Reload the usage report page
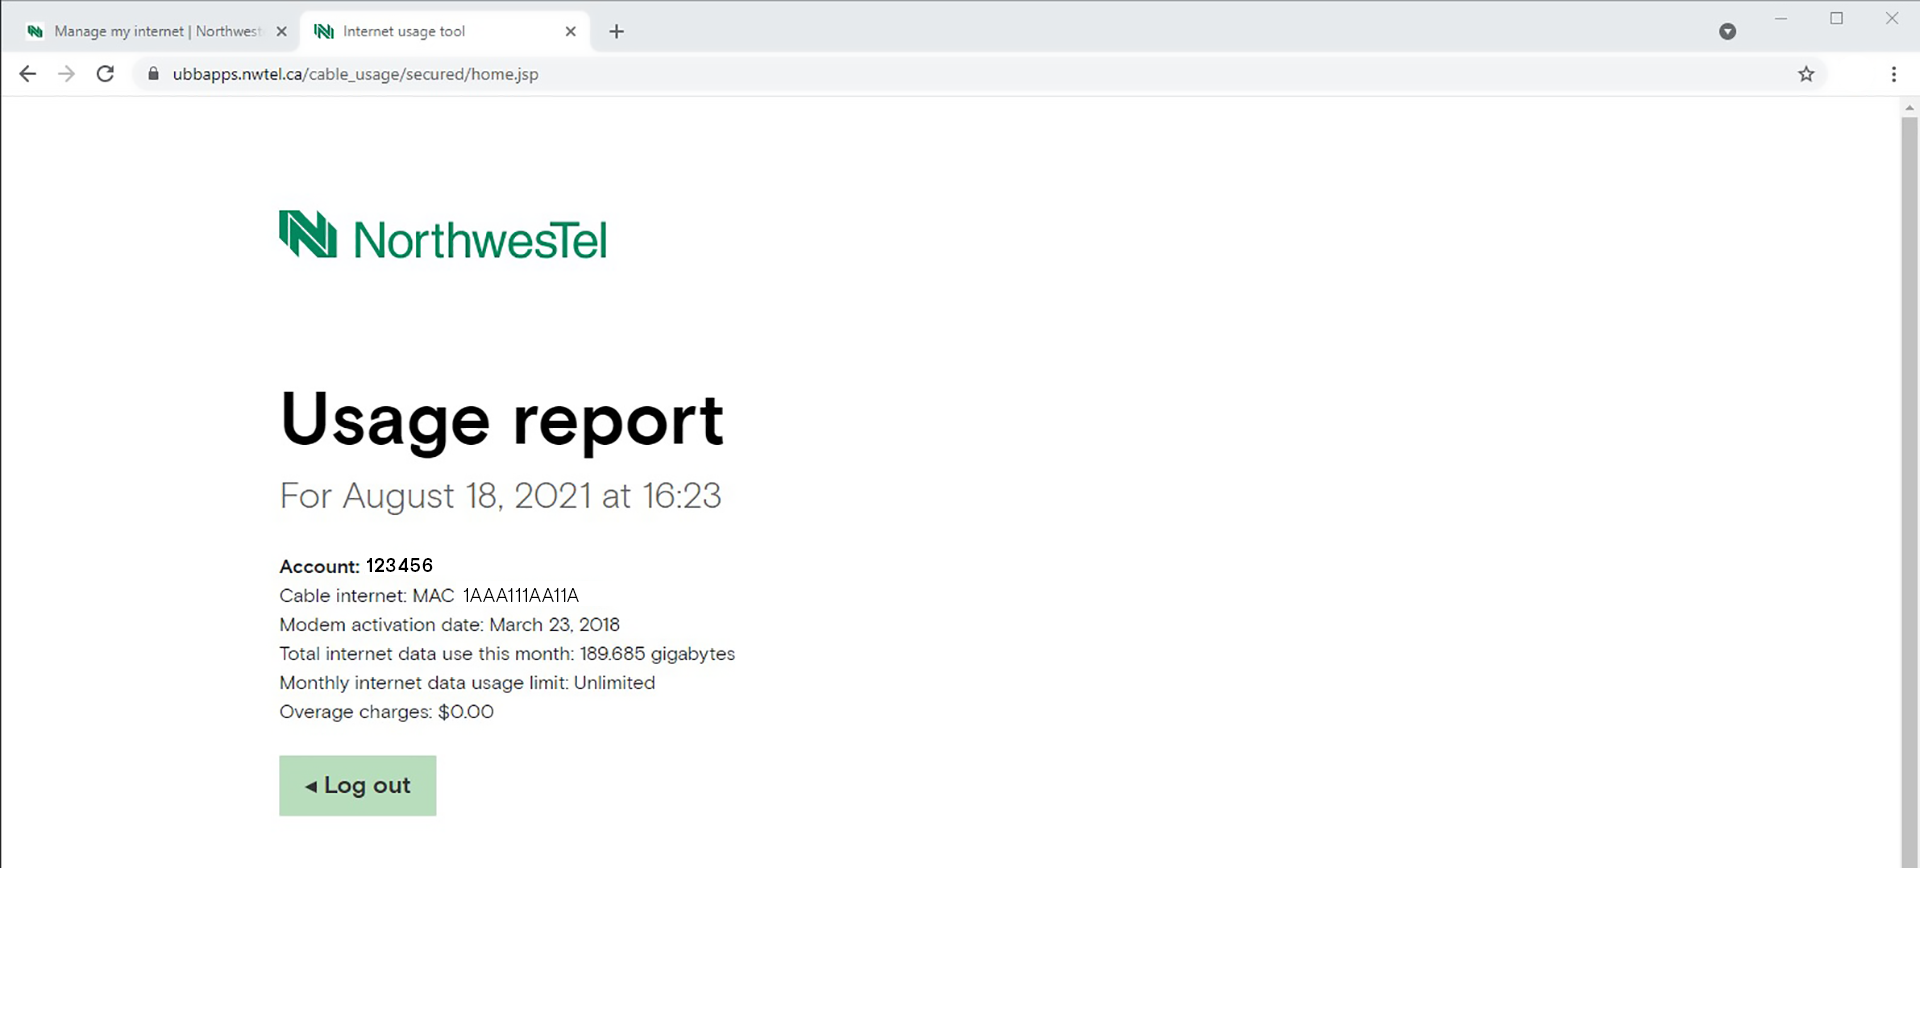 [x=105, y=74]
